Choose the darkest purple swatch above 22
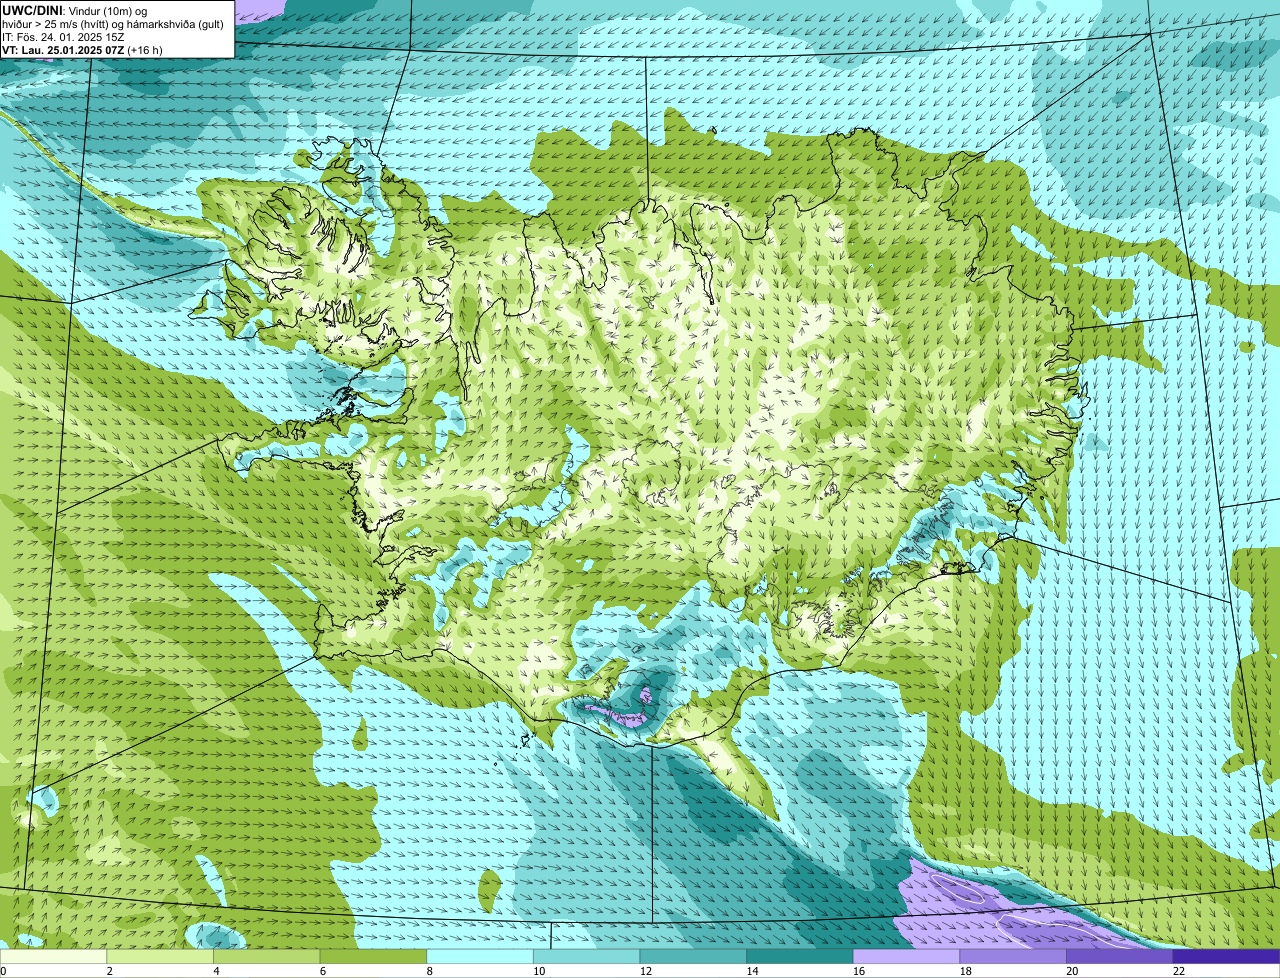Screen dimensions: 1280x978 click(x=1226, y=956)
